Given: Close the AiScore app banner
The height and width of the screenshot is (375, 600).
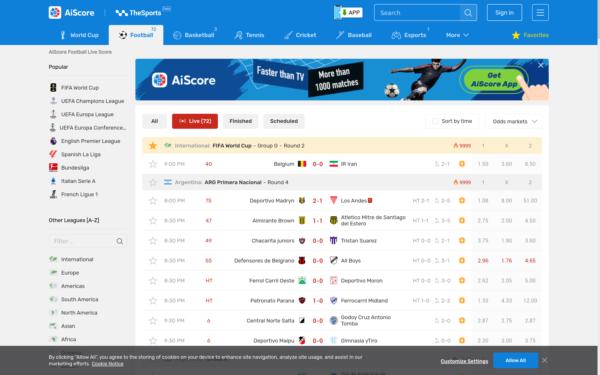Looking at the screenshot, I should point(541,65).
